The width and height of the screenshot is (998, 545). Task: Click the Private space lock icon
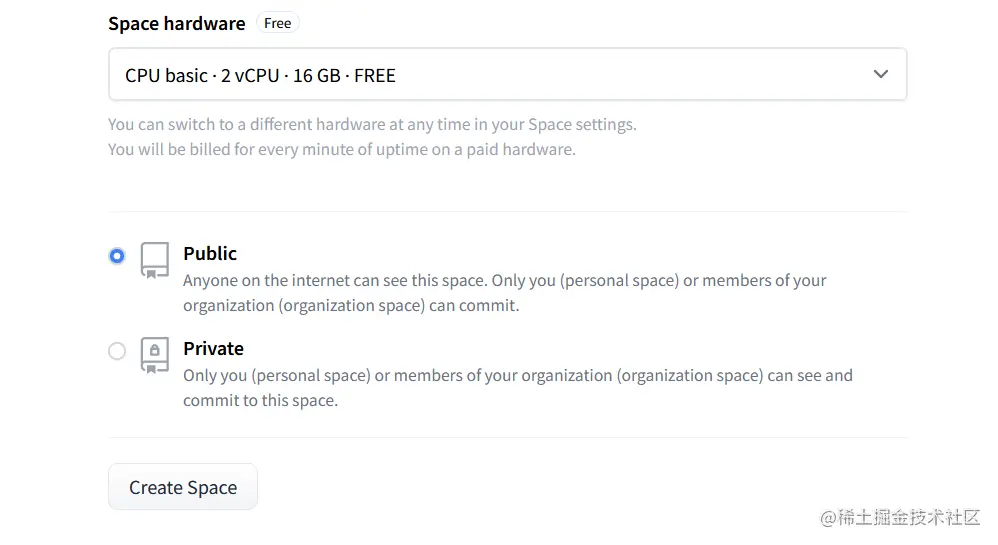tap(154, 354)
